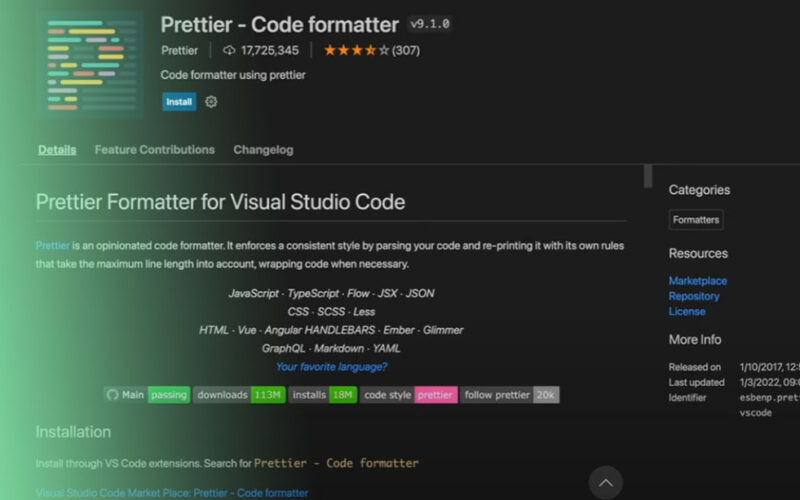
Task: Click the installs 18M badge
Action: point(322,394)
